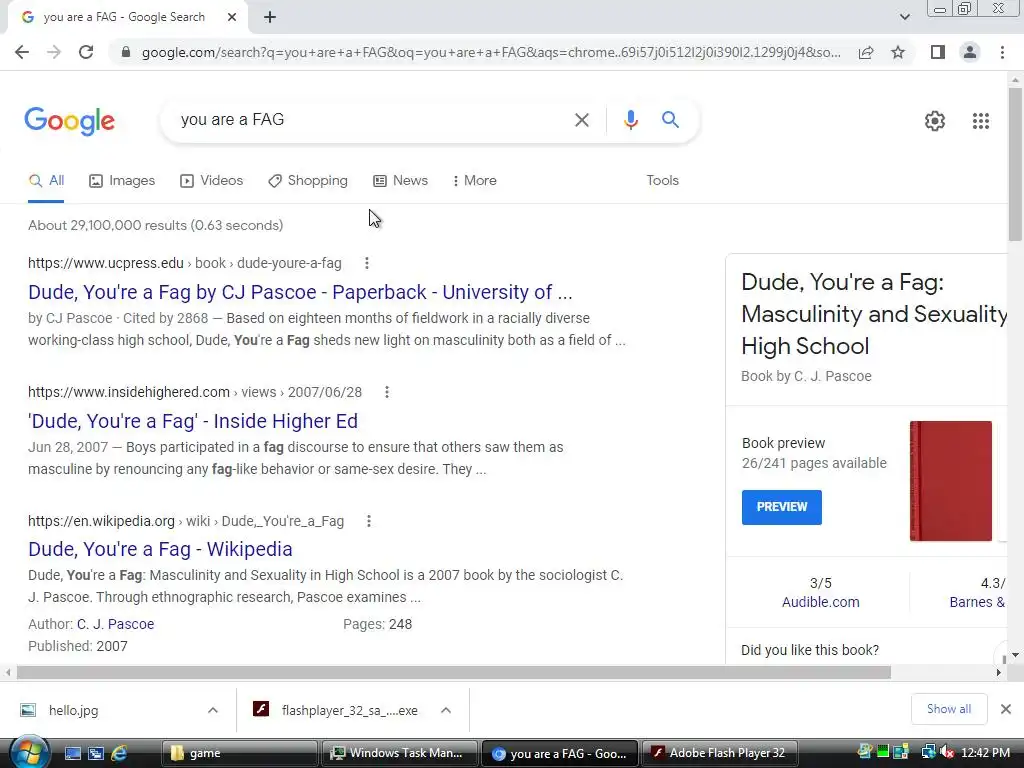
Task: Click the page scroll down arrow
Action: coord(1015,655)
